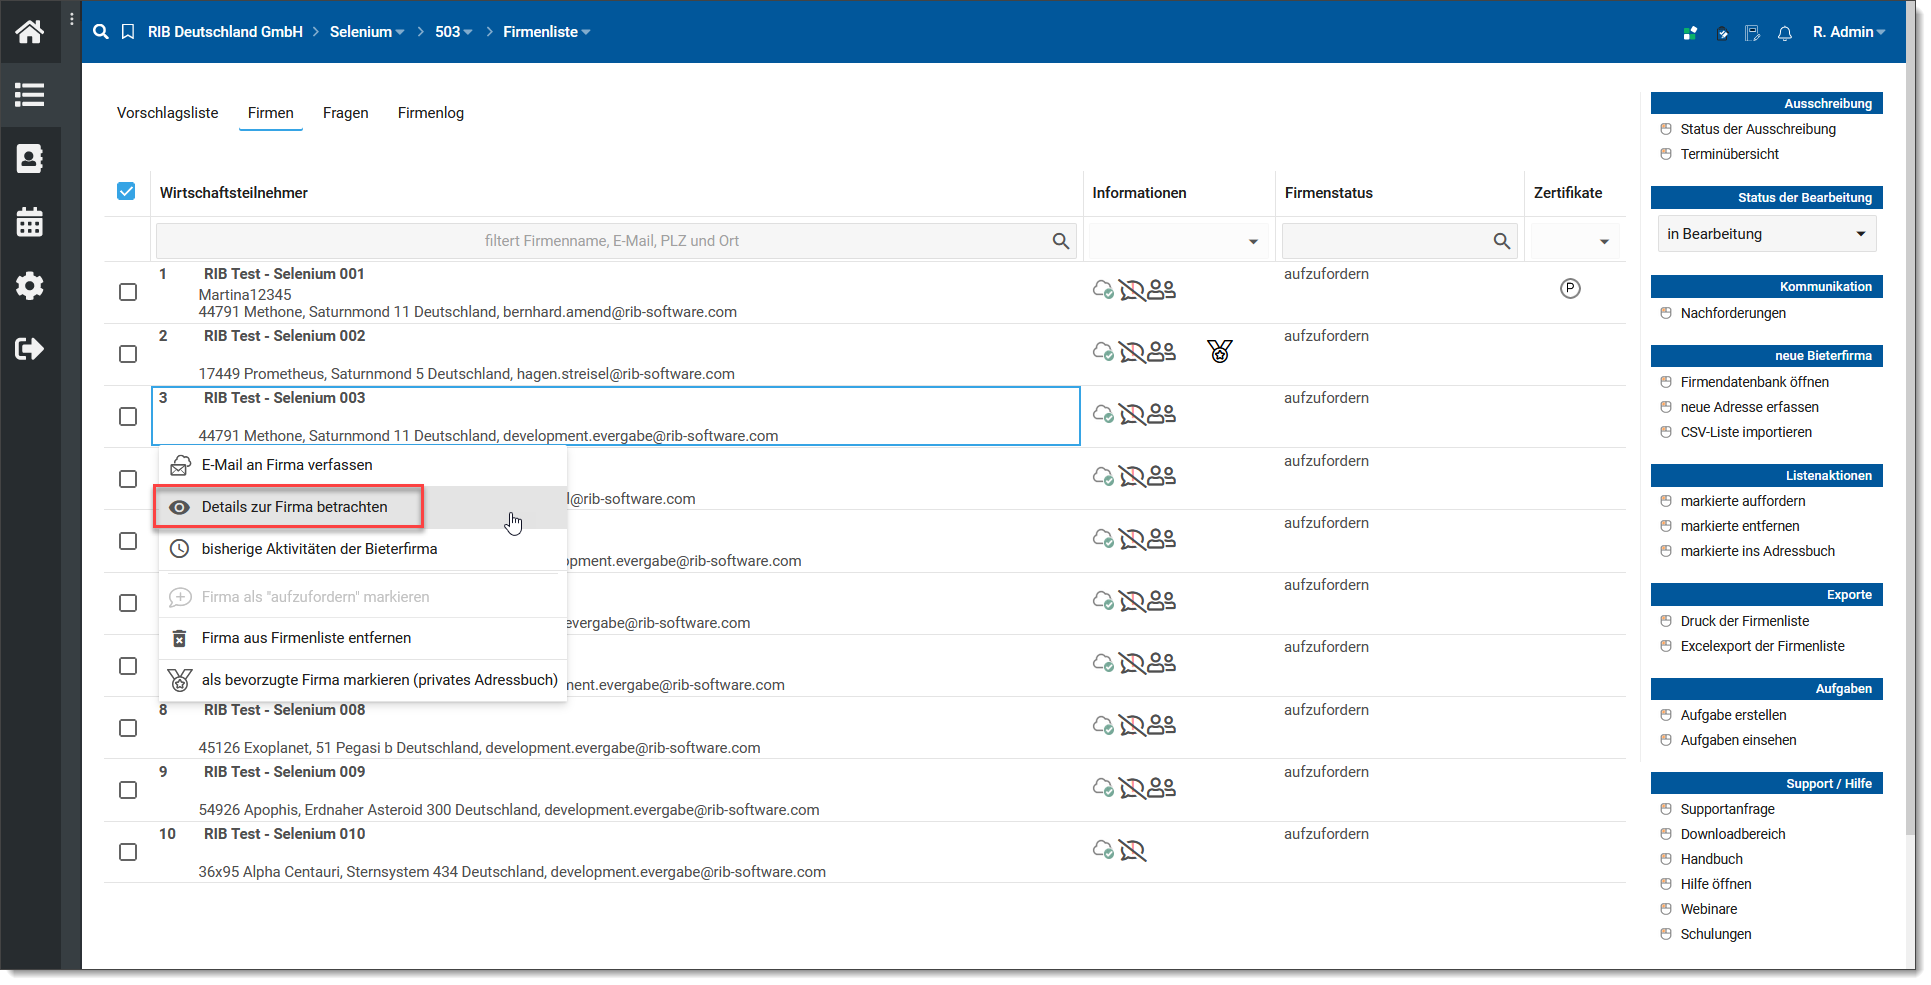Open the Terminübersicht link
This screenshot has width=1931, height=985.
1730,154
